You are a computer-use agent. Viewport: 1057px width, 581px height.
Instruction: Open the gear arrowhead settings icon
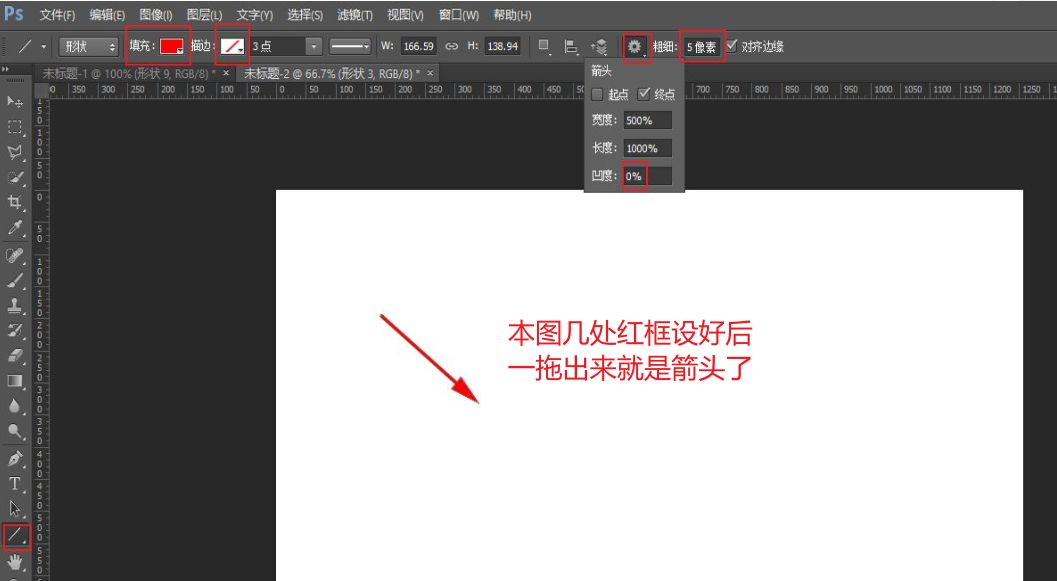634,47
